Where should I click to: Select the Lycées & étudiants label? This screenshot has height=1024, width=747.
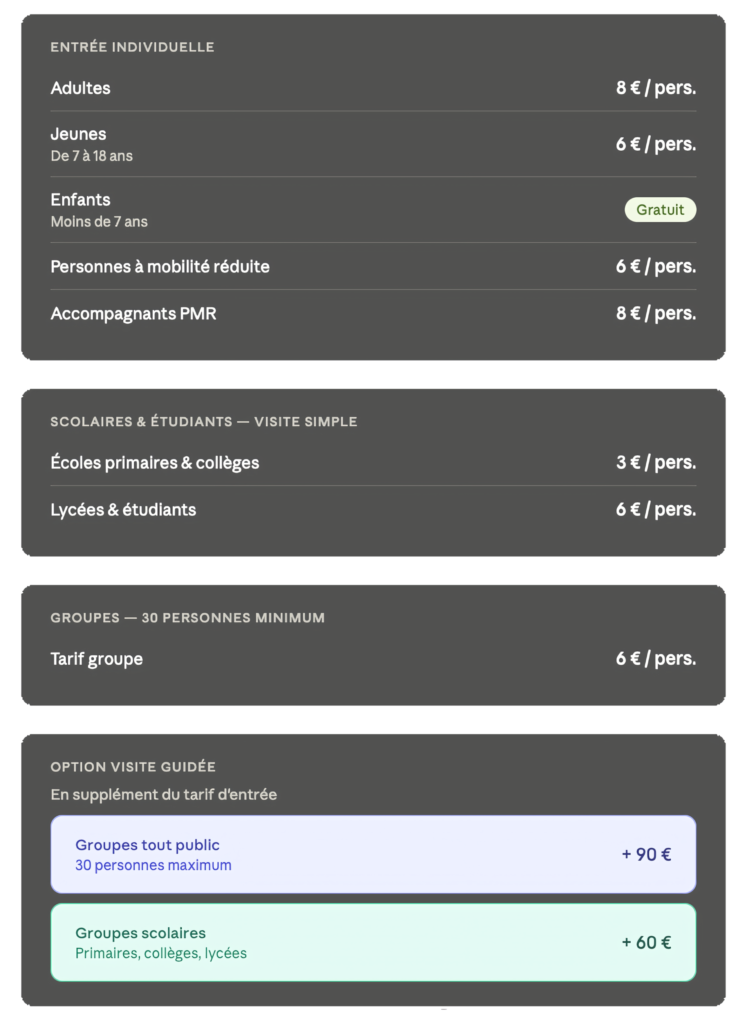pos(123,510)
